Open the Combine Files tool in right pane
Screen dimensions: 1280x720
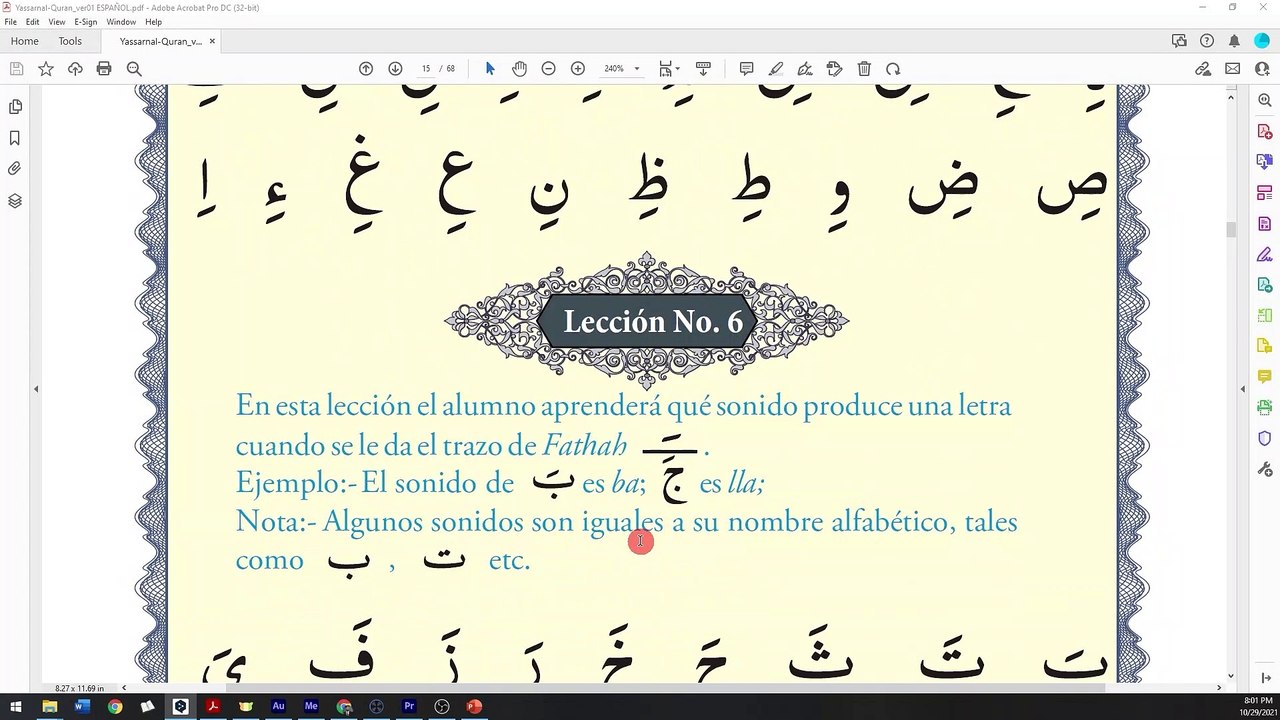pos(1265,162)
